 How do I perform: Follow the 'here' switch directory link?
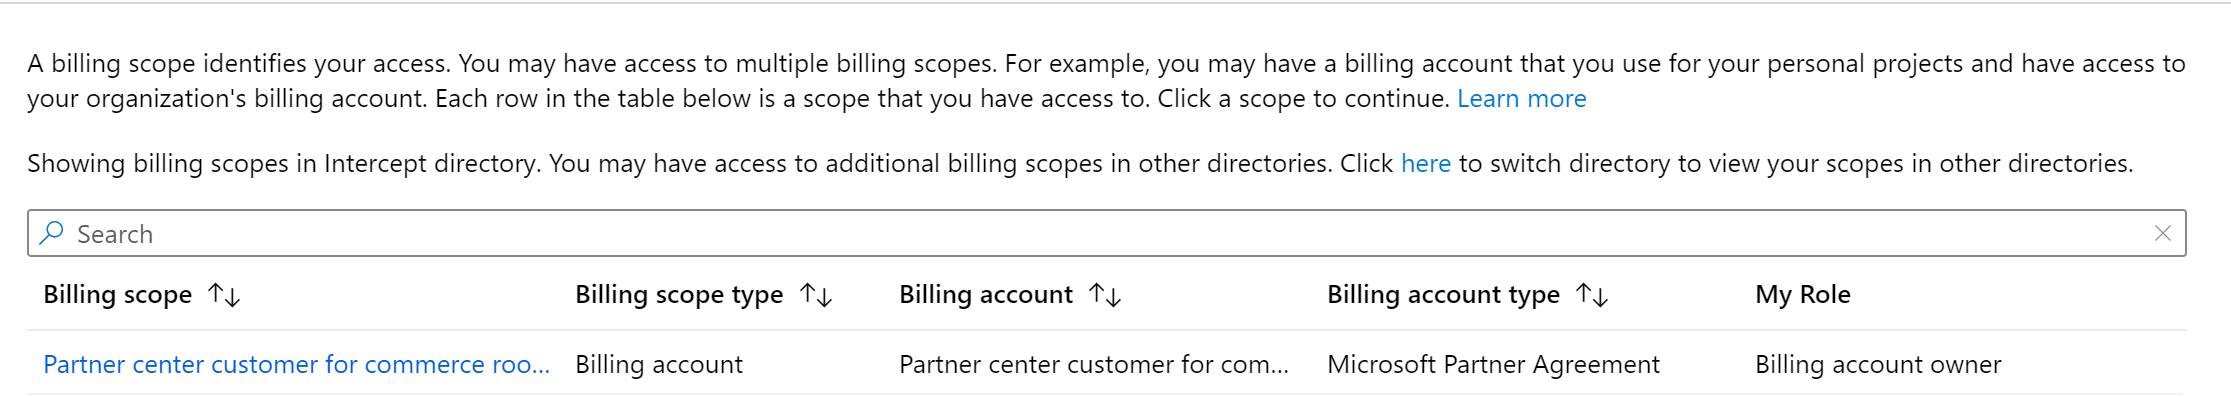1425,164
